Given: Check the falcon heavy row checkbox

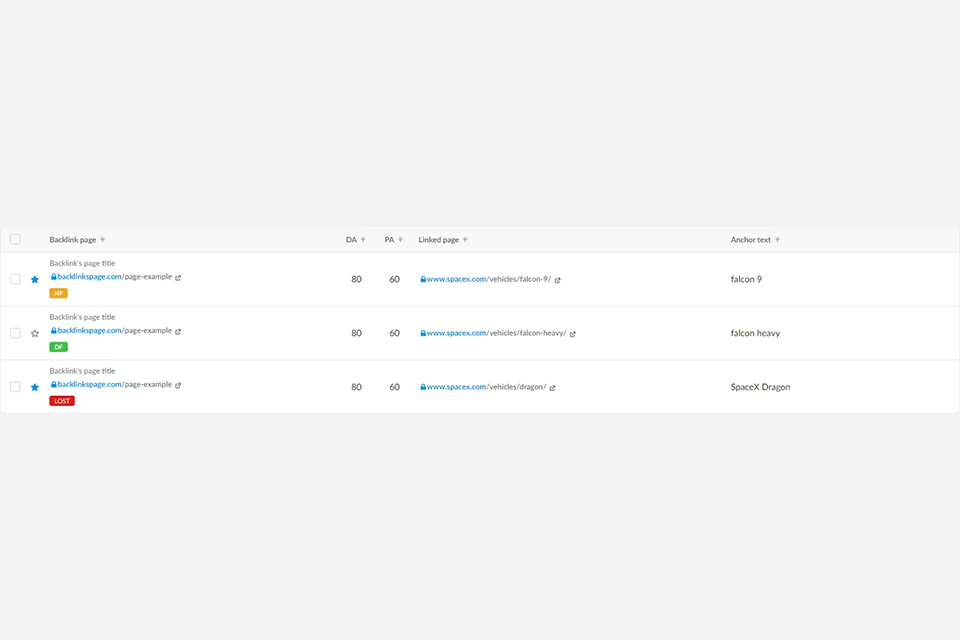Looking at the screenshot, I should coord(15,333).
